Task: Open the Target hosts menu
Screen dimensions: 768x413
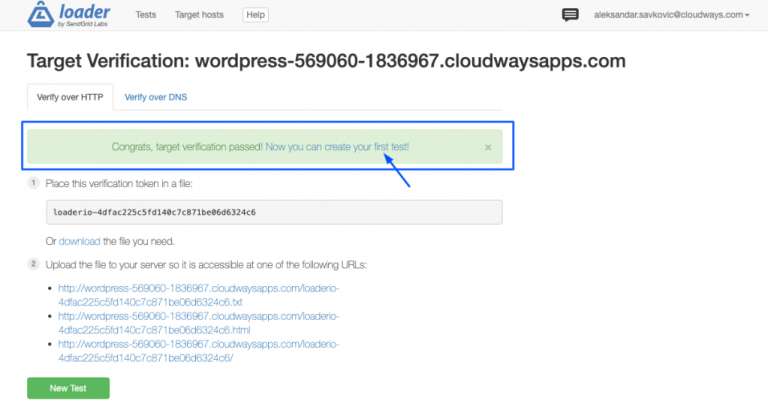Action: (x=199, y=15)
